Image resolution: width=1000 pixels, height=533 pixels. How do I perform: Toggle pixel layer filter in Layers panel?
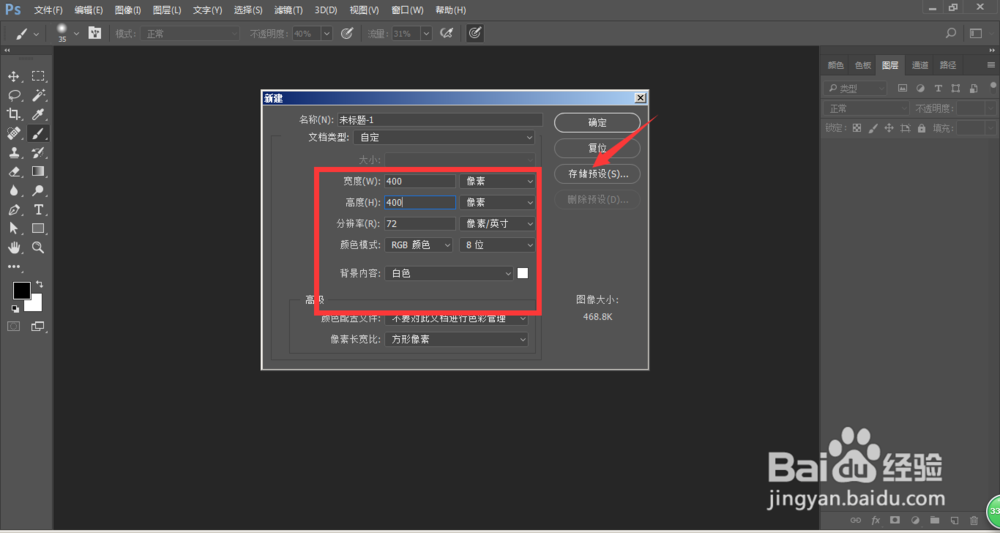tap(902, 89)
